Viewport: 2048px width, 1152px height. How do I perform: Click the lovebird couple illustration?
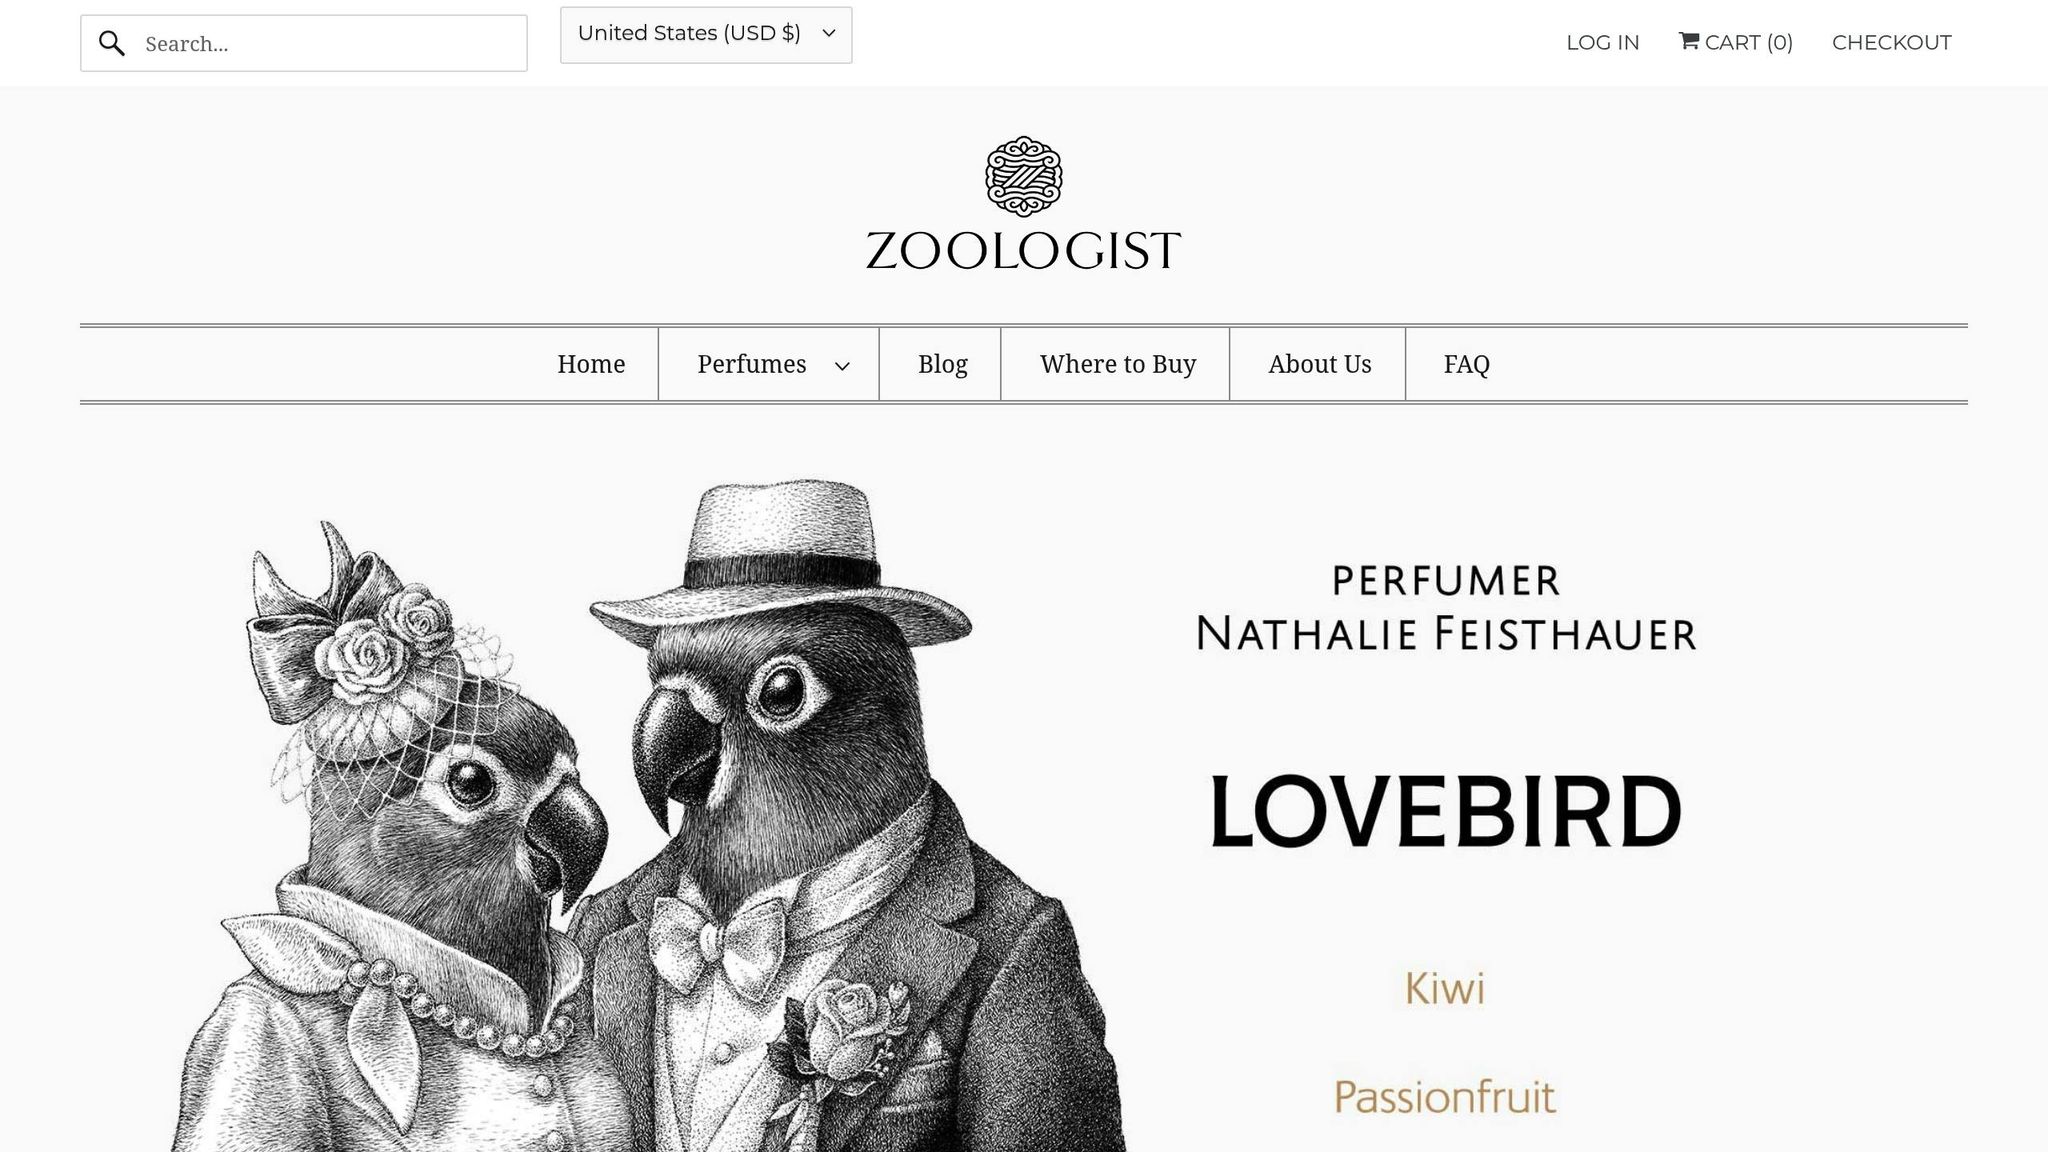coord(646,816)
